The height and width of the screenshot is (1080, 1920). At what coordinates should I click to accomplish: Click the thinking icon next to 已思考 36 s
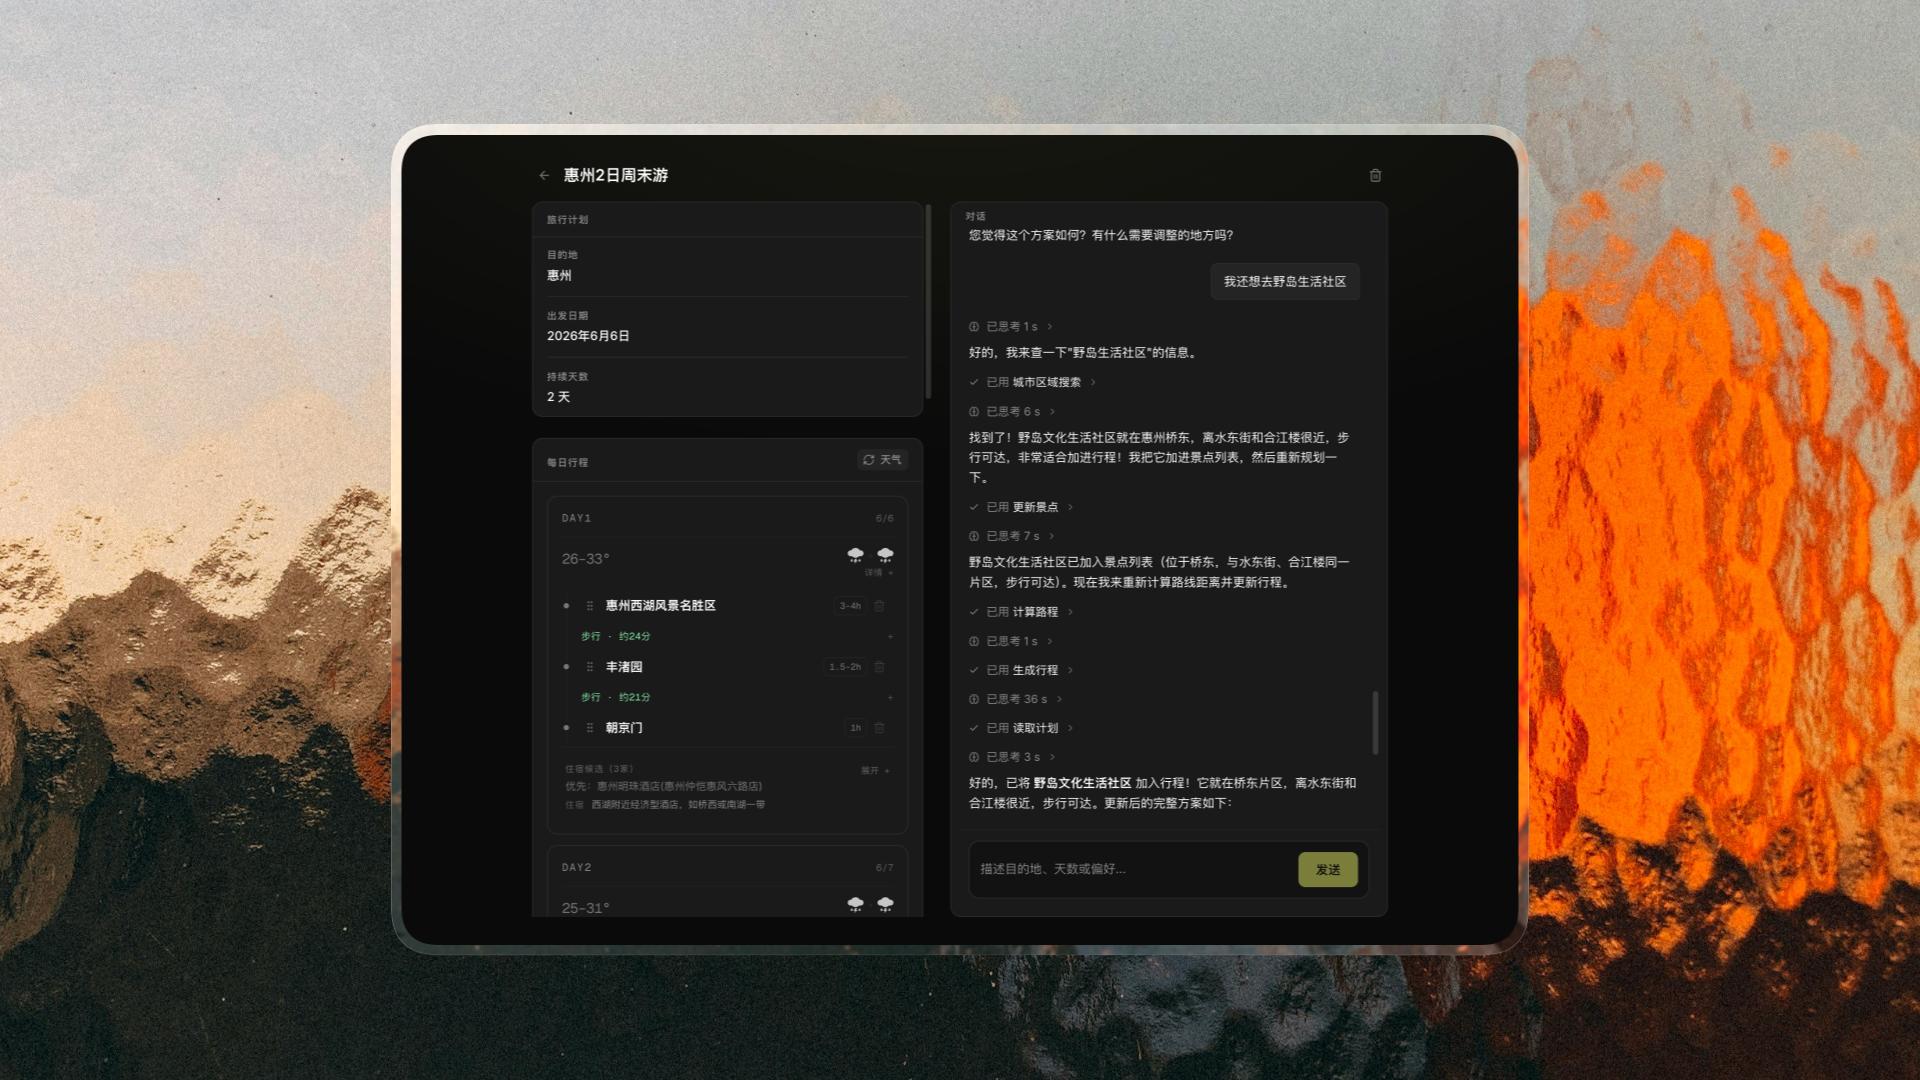pyautogui.click(x=973, y=699)
